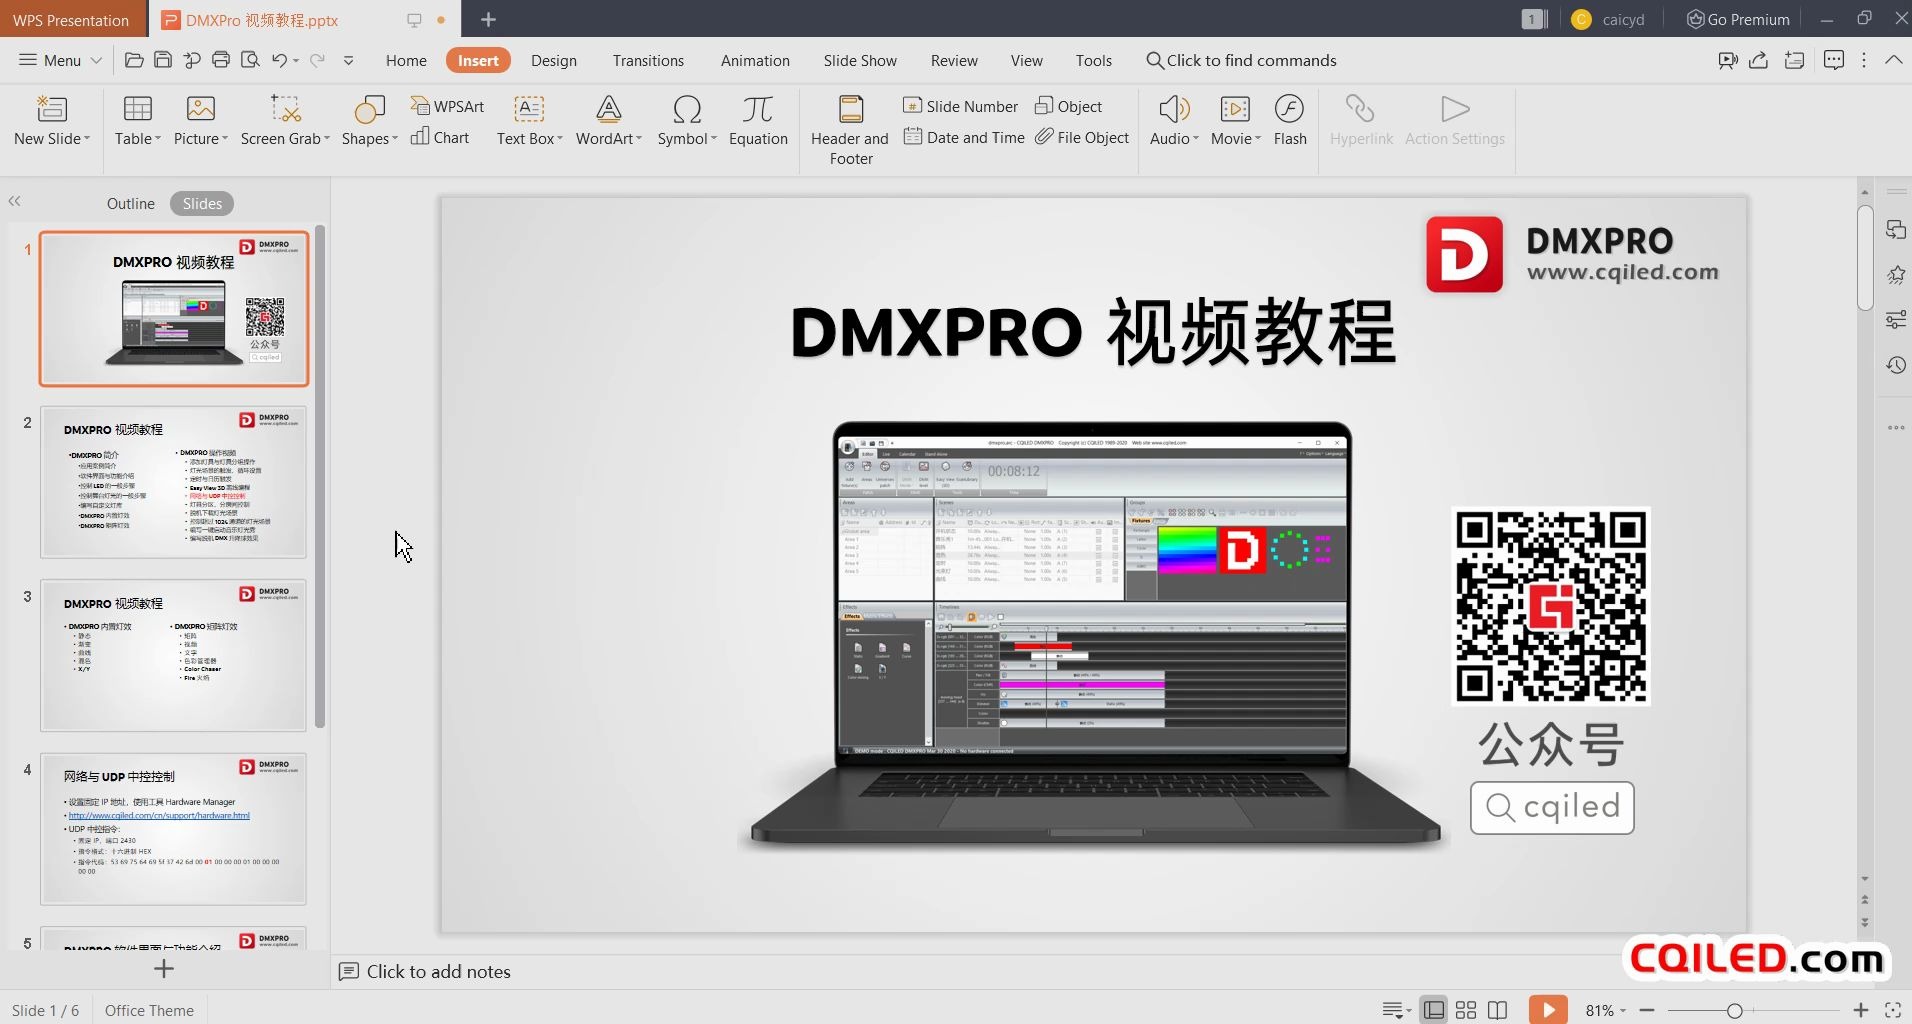Open the Transitions tab
This screenshot has width=1912, height=1024.
click(648, 60)
